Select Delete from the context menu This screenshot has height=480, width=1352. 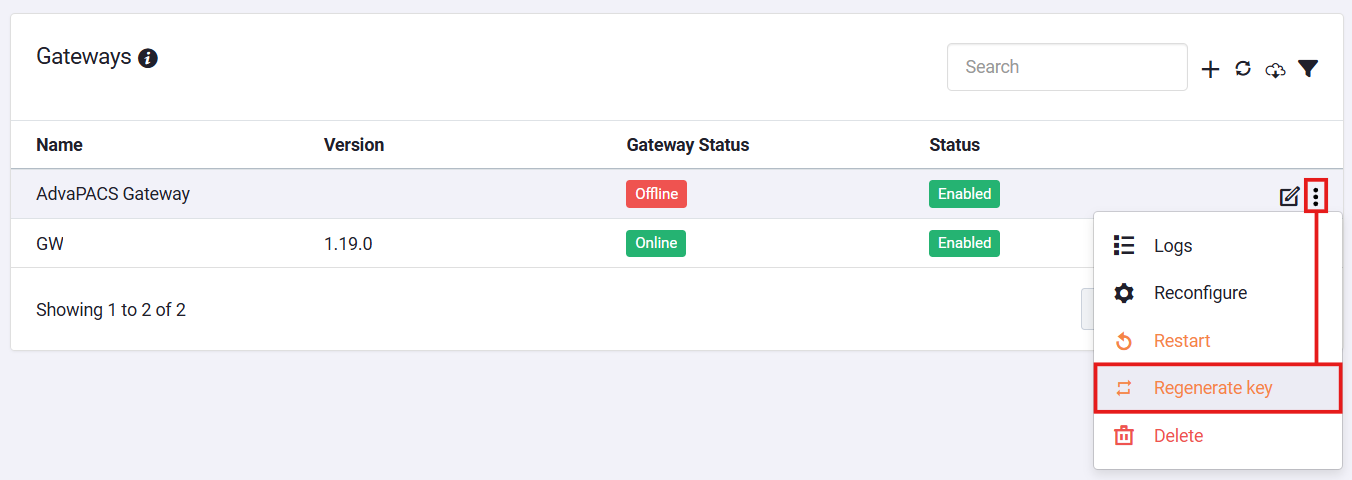point(1218,436)
